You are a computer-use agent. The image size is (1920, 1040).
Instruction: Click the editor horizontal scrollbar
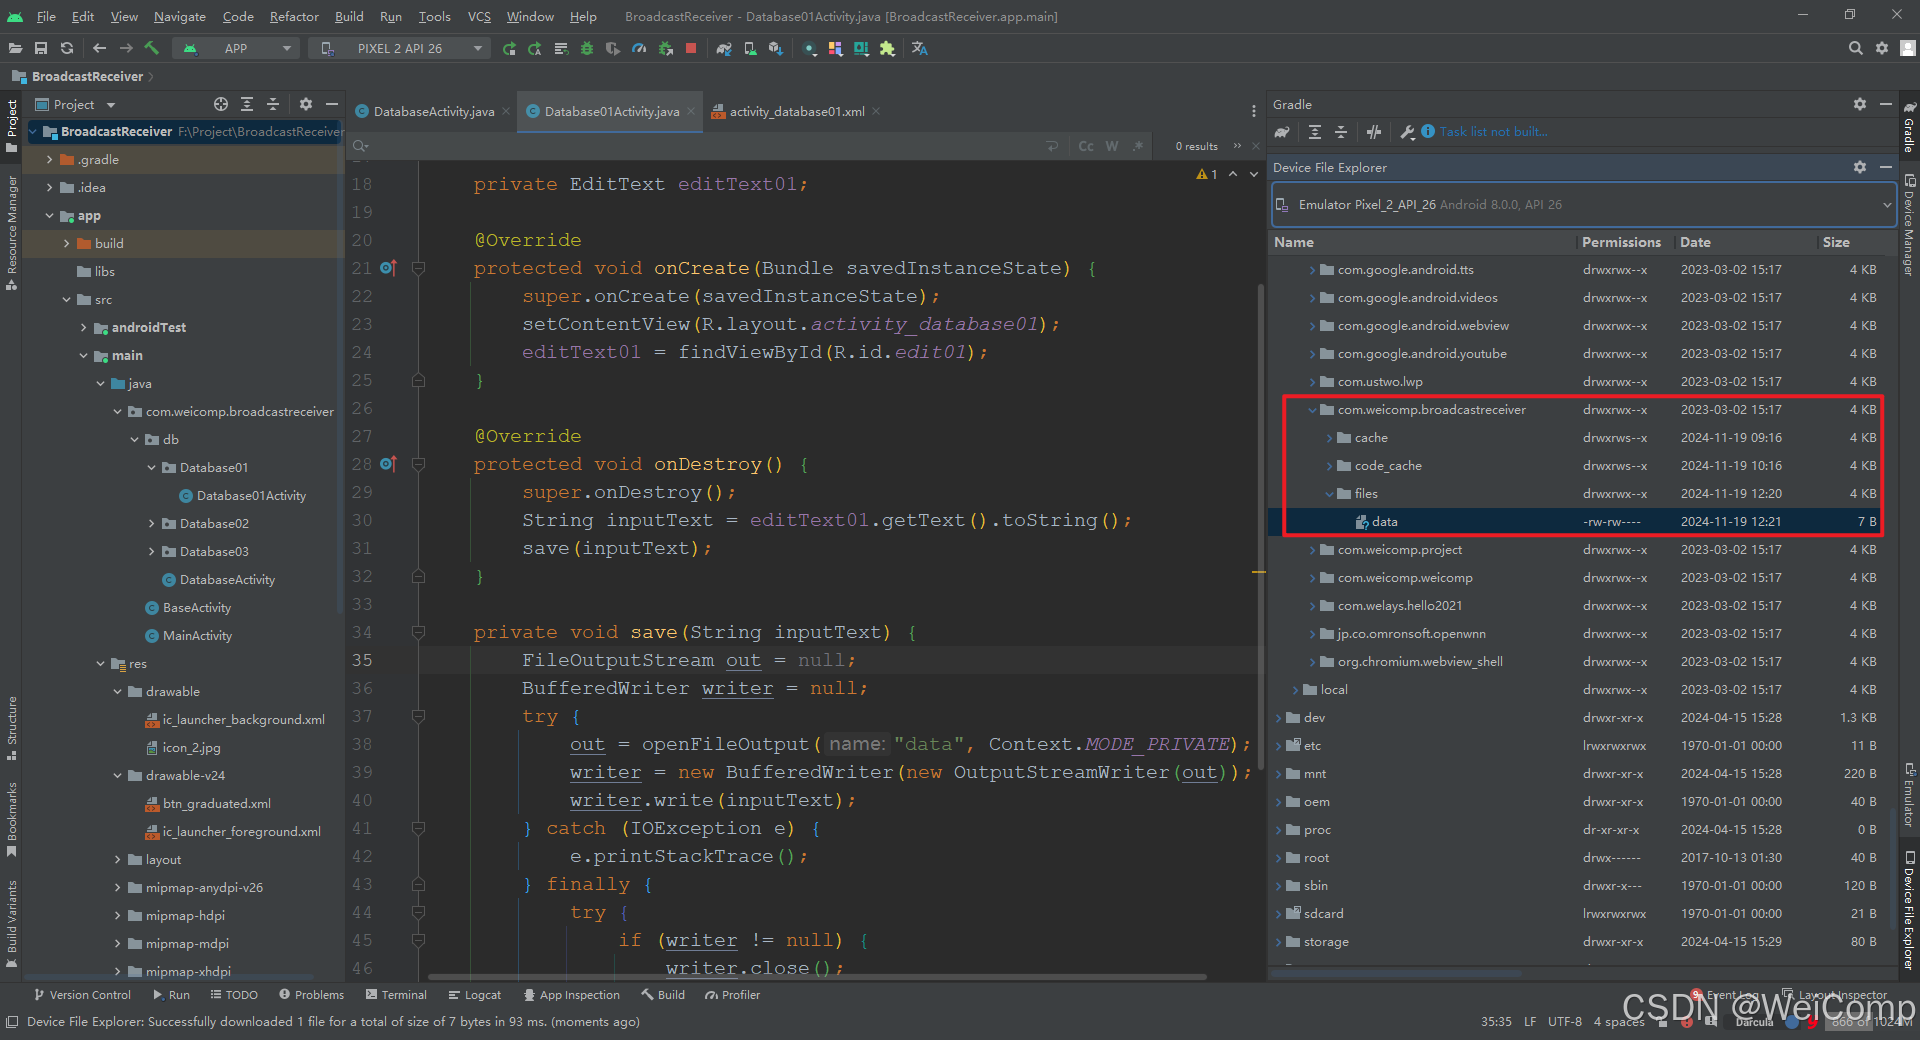click(817, 976)
